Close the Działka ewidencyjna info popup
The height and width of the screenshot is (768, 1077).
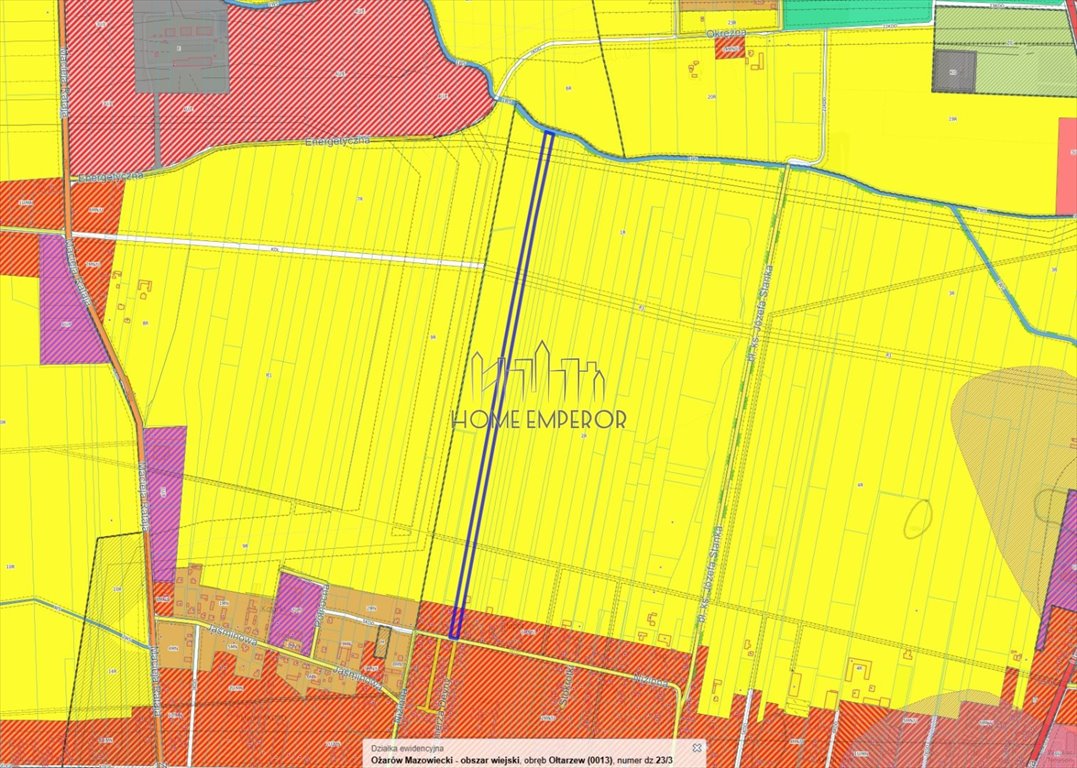click(x=696, y=748)
